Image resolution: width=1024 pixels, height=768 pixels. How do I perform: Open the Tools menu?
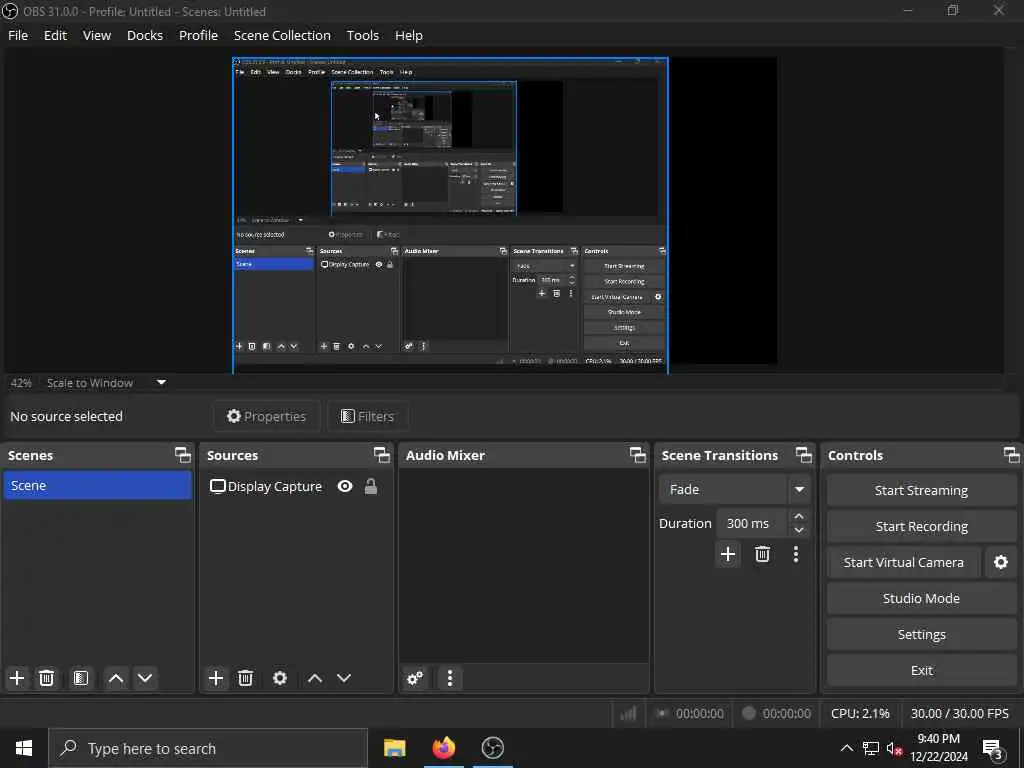click(x=362, y=35)
